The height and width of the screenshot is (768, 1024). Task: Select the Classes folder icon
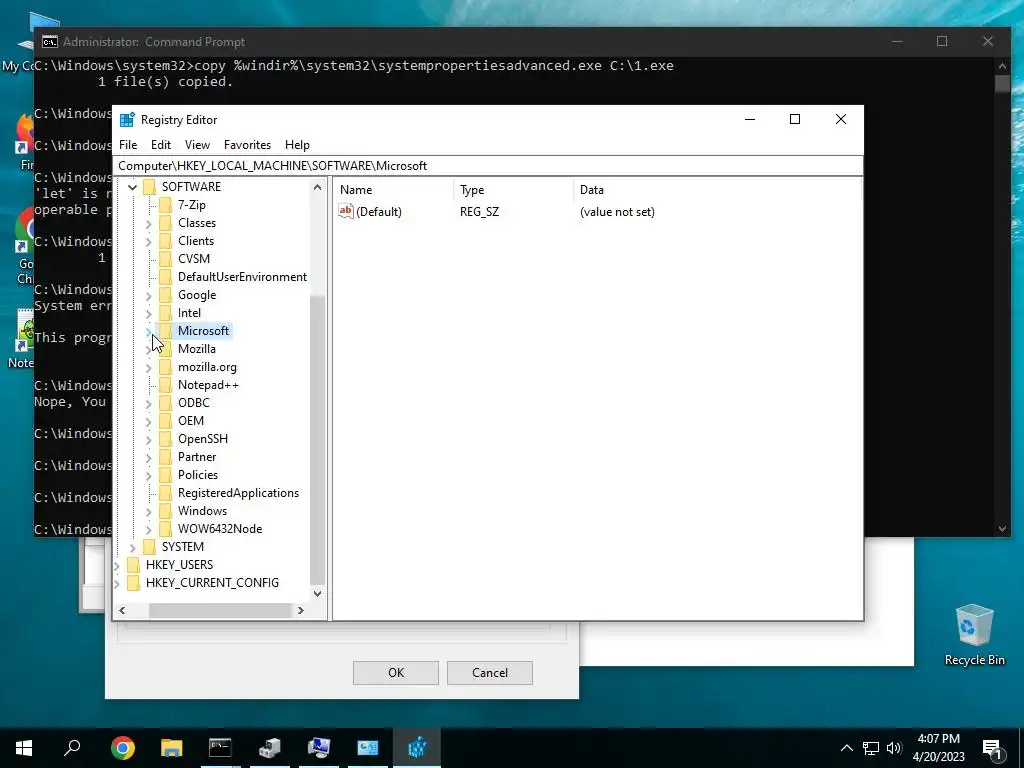click(x=166, y=223)
